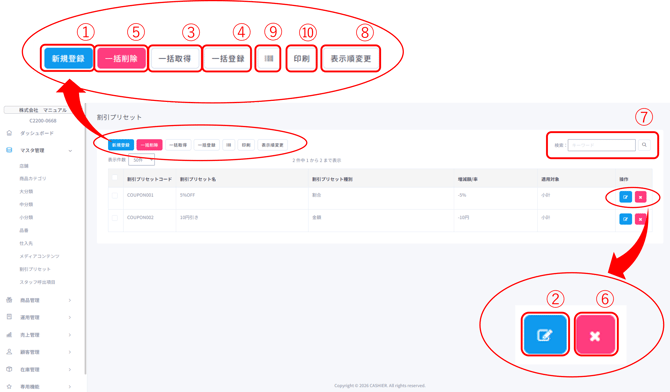The image size is (670, 392).
Task: Open the 表示件数 50件 dropdown
Action: (141, 160)
